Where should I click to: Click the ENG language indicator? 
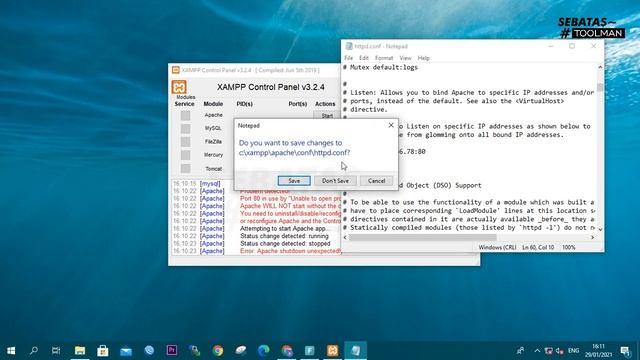(573, 351)
